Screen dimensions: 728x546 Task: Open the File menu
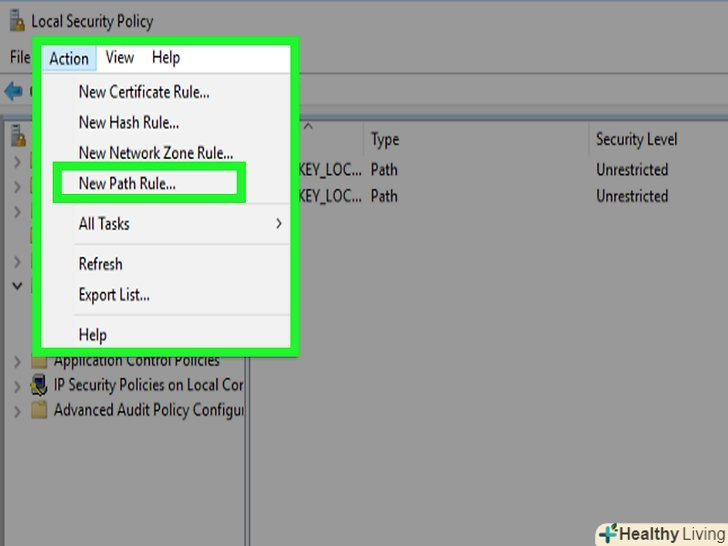point(20,57)
